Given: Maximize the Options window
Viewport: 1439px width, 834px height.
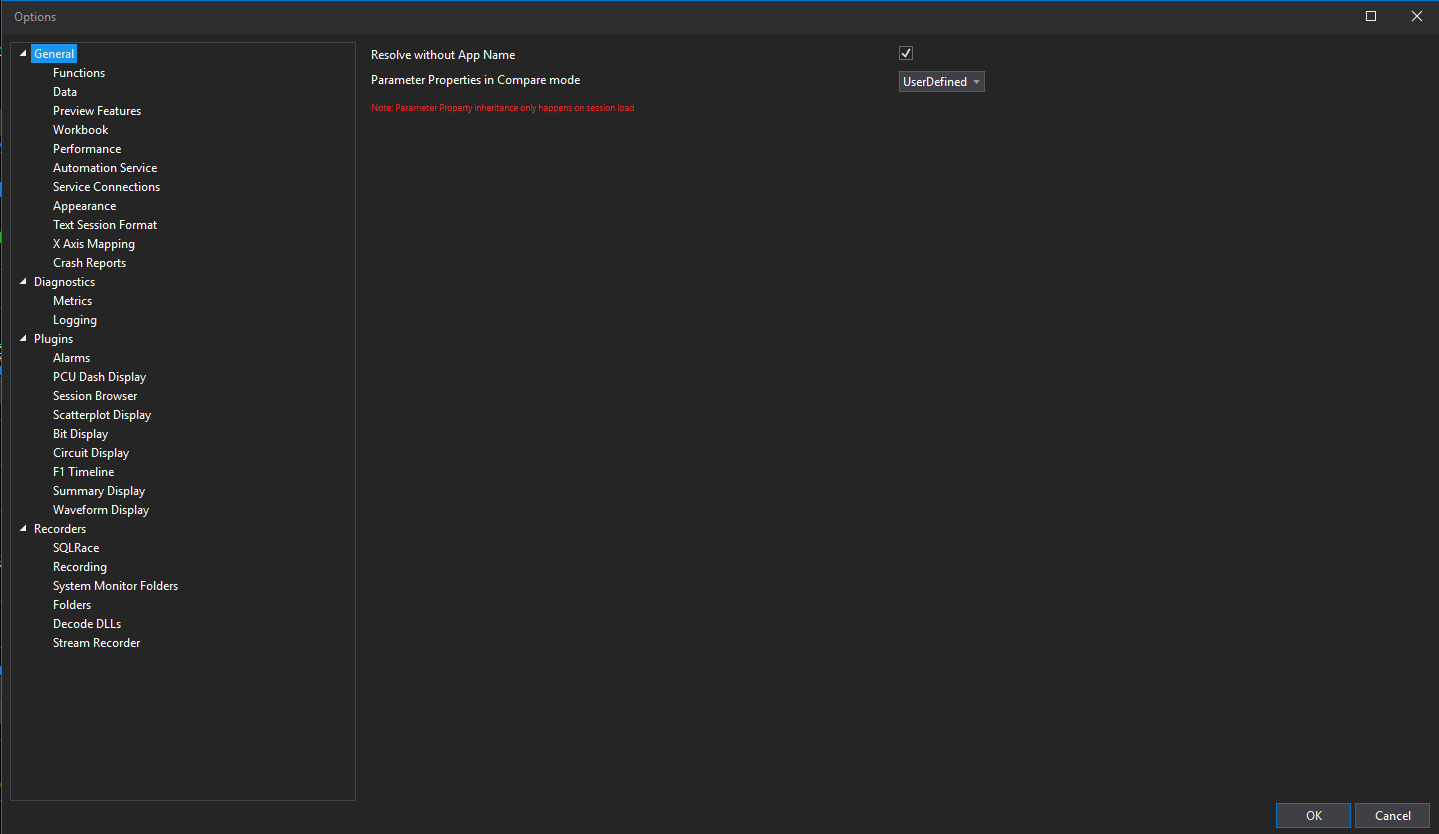Looking at the screenshot, I should pos(1371,16).
